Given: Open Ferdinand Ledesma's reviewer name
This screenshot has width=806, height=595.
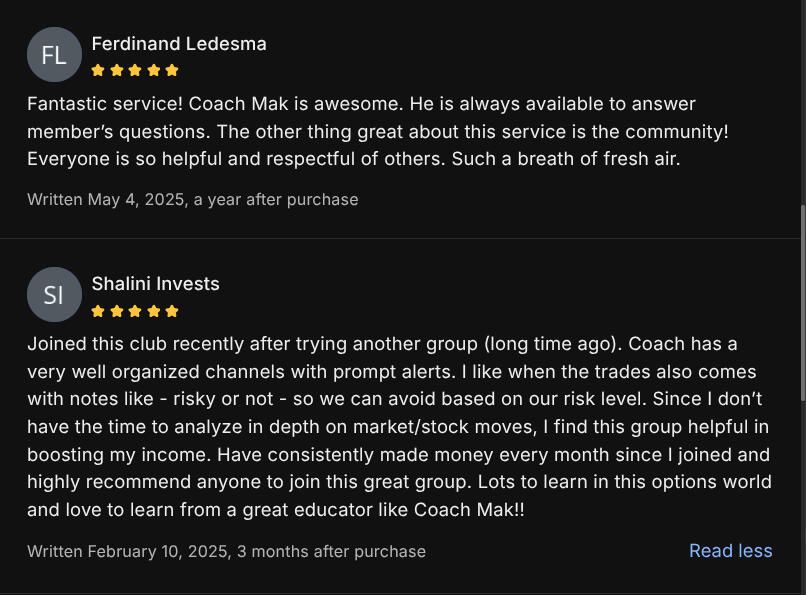Looking at the screenshot, I should click(179, 44).
